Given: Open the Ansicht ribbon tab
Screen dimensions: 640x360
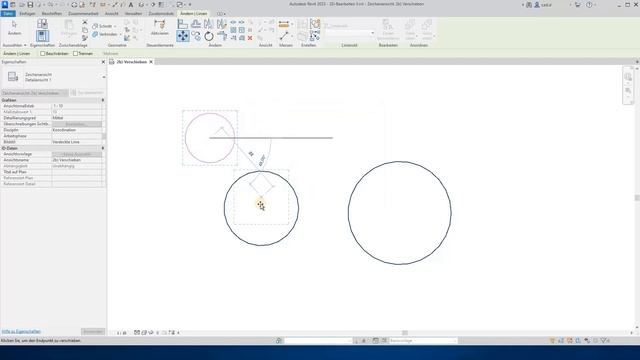Looking at the screenshot, I should coord(111,13).
